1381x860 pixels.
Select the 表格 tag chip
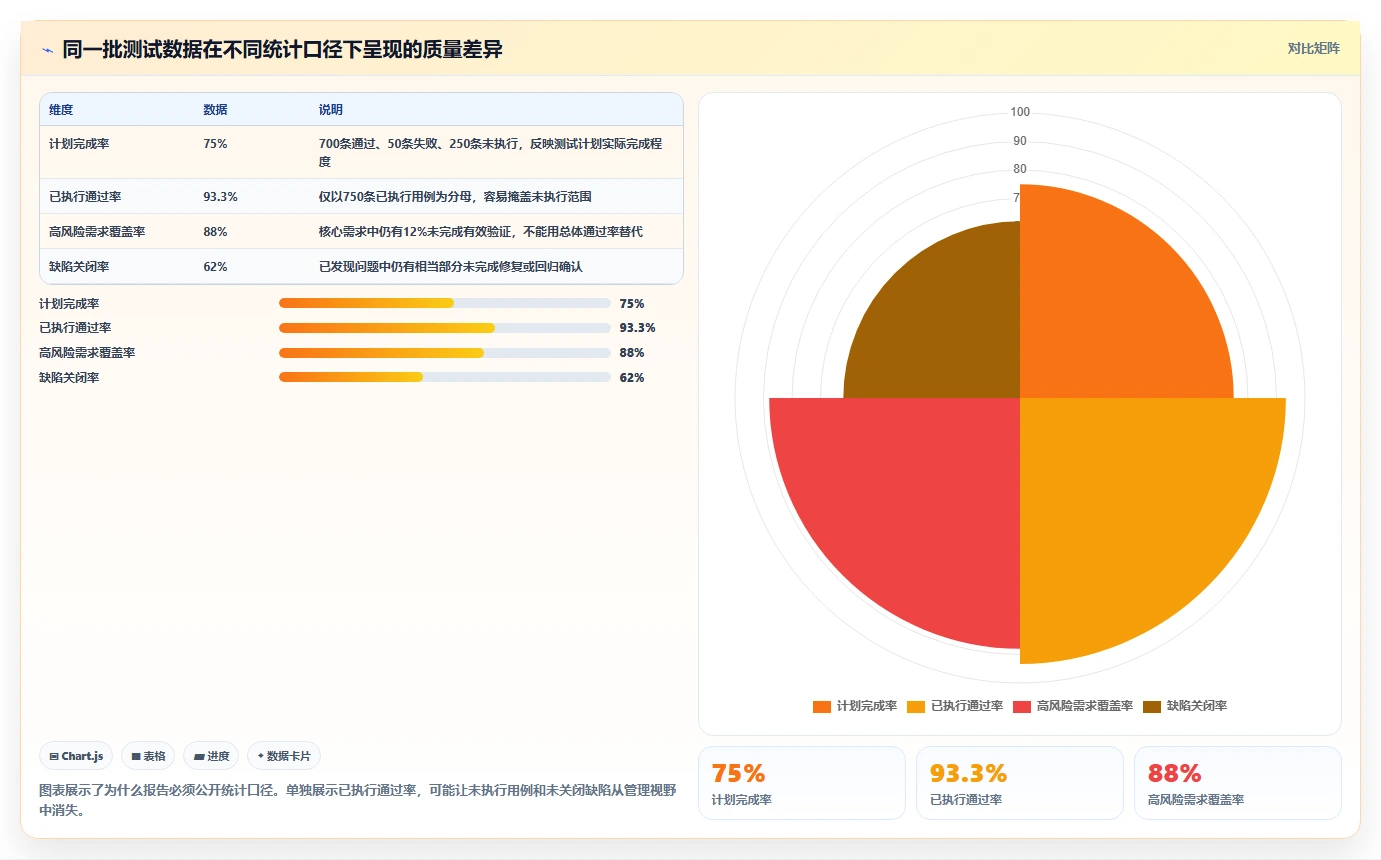point(149,756)
